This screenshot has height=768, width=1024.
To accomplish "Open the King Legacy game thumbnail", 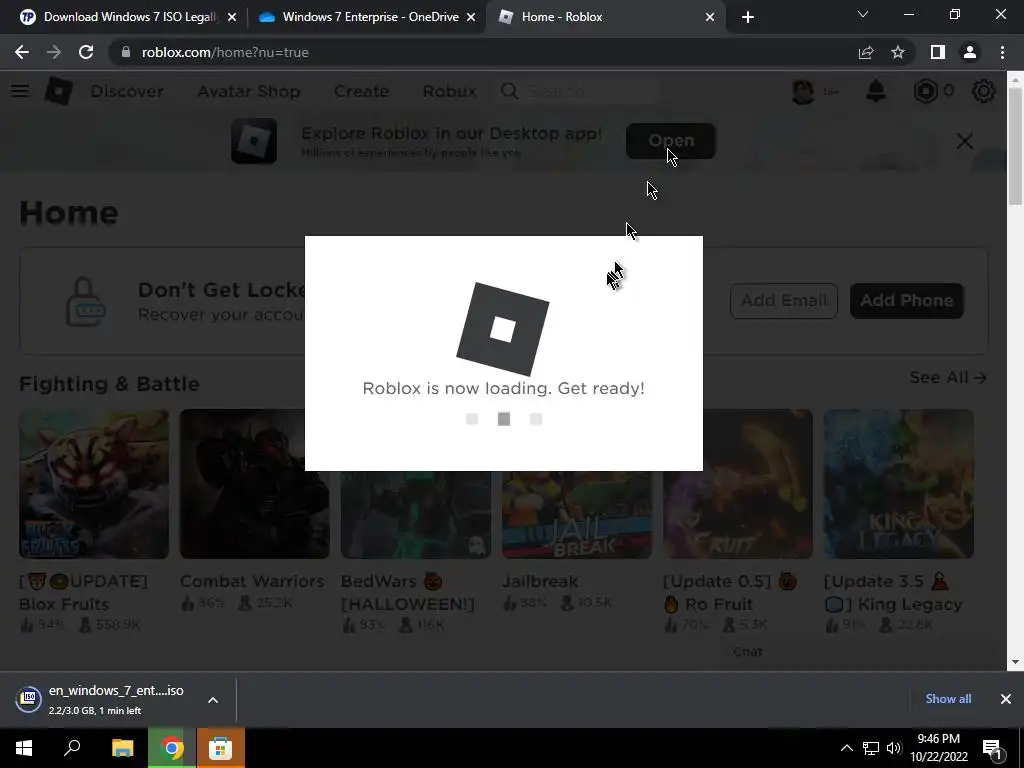I will pos(899,484).
